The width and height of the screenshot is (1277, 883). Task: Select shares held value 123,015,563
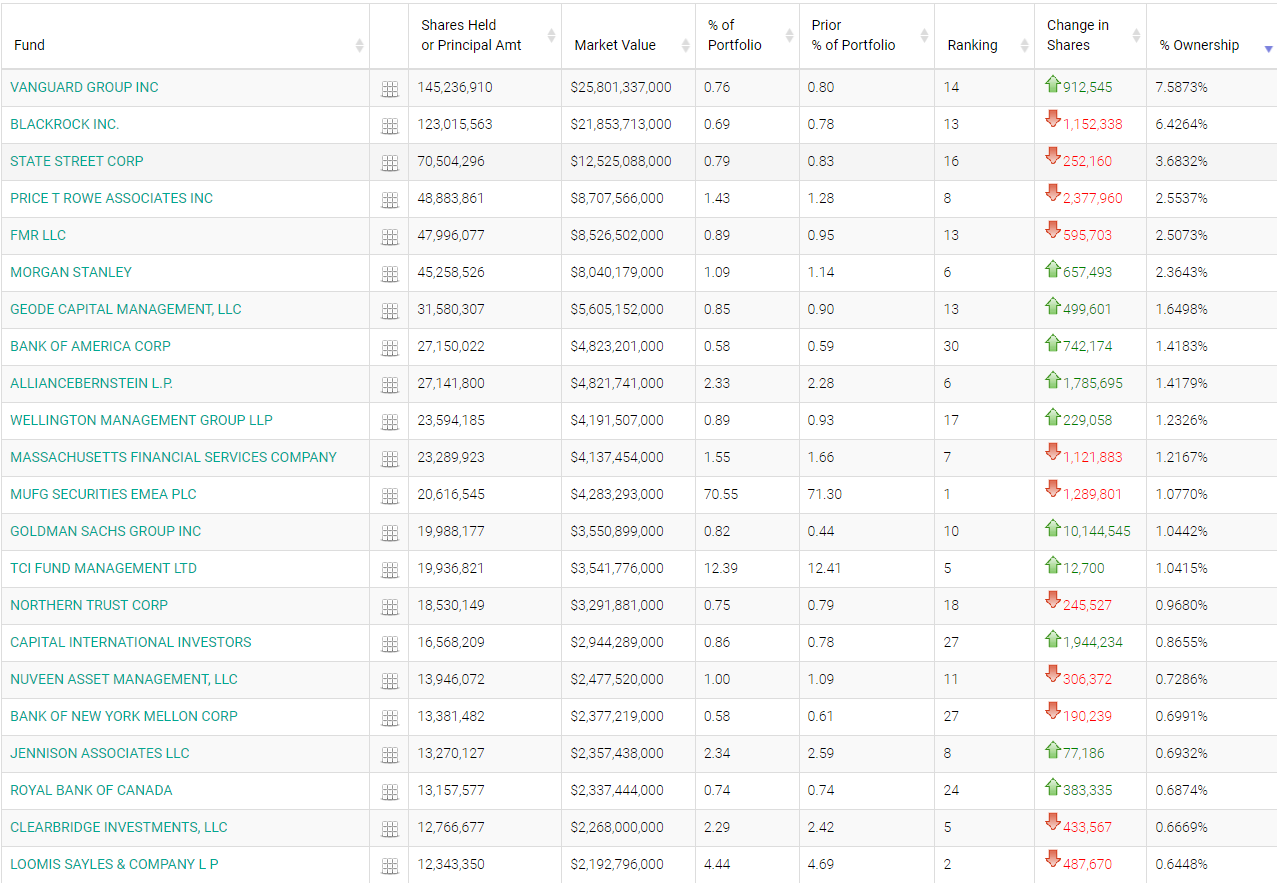[455, 124]
